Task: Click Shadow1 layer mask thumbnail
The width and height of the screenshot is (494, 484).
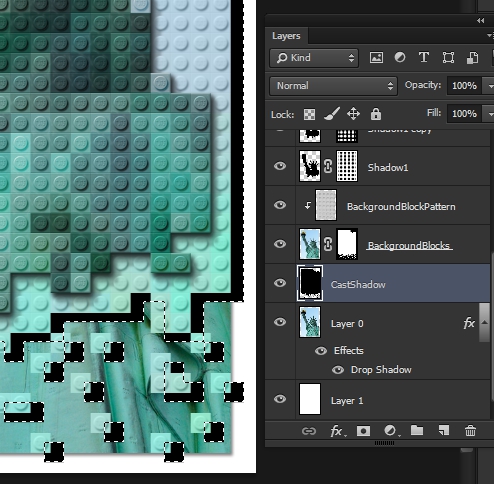Action: coord(347,166)
